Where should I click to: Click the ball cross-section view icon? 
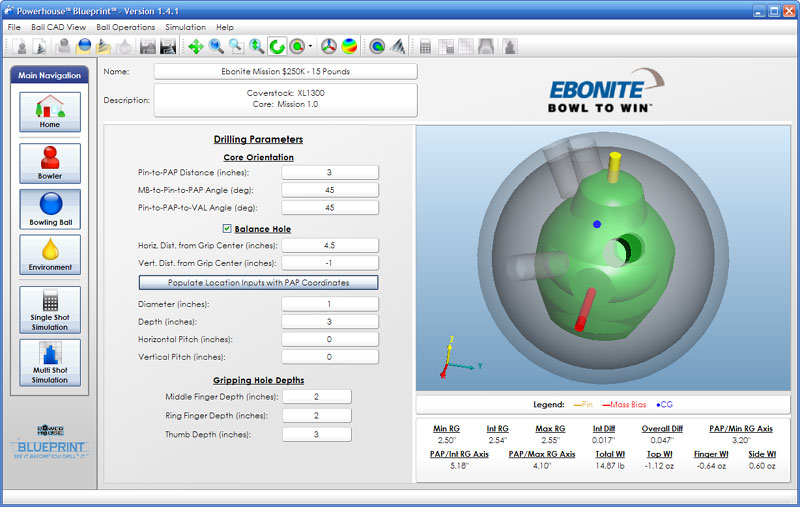point(377,46)
